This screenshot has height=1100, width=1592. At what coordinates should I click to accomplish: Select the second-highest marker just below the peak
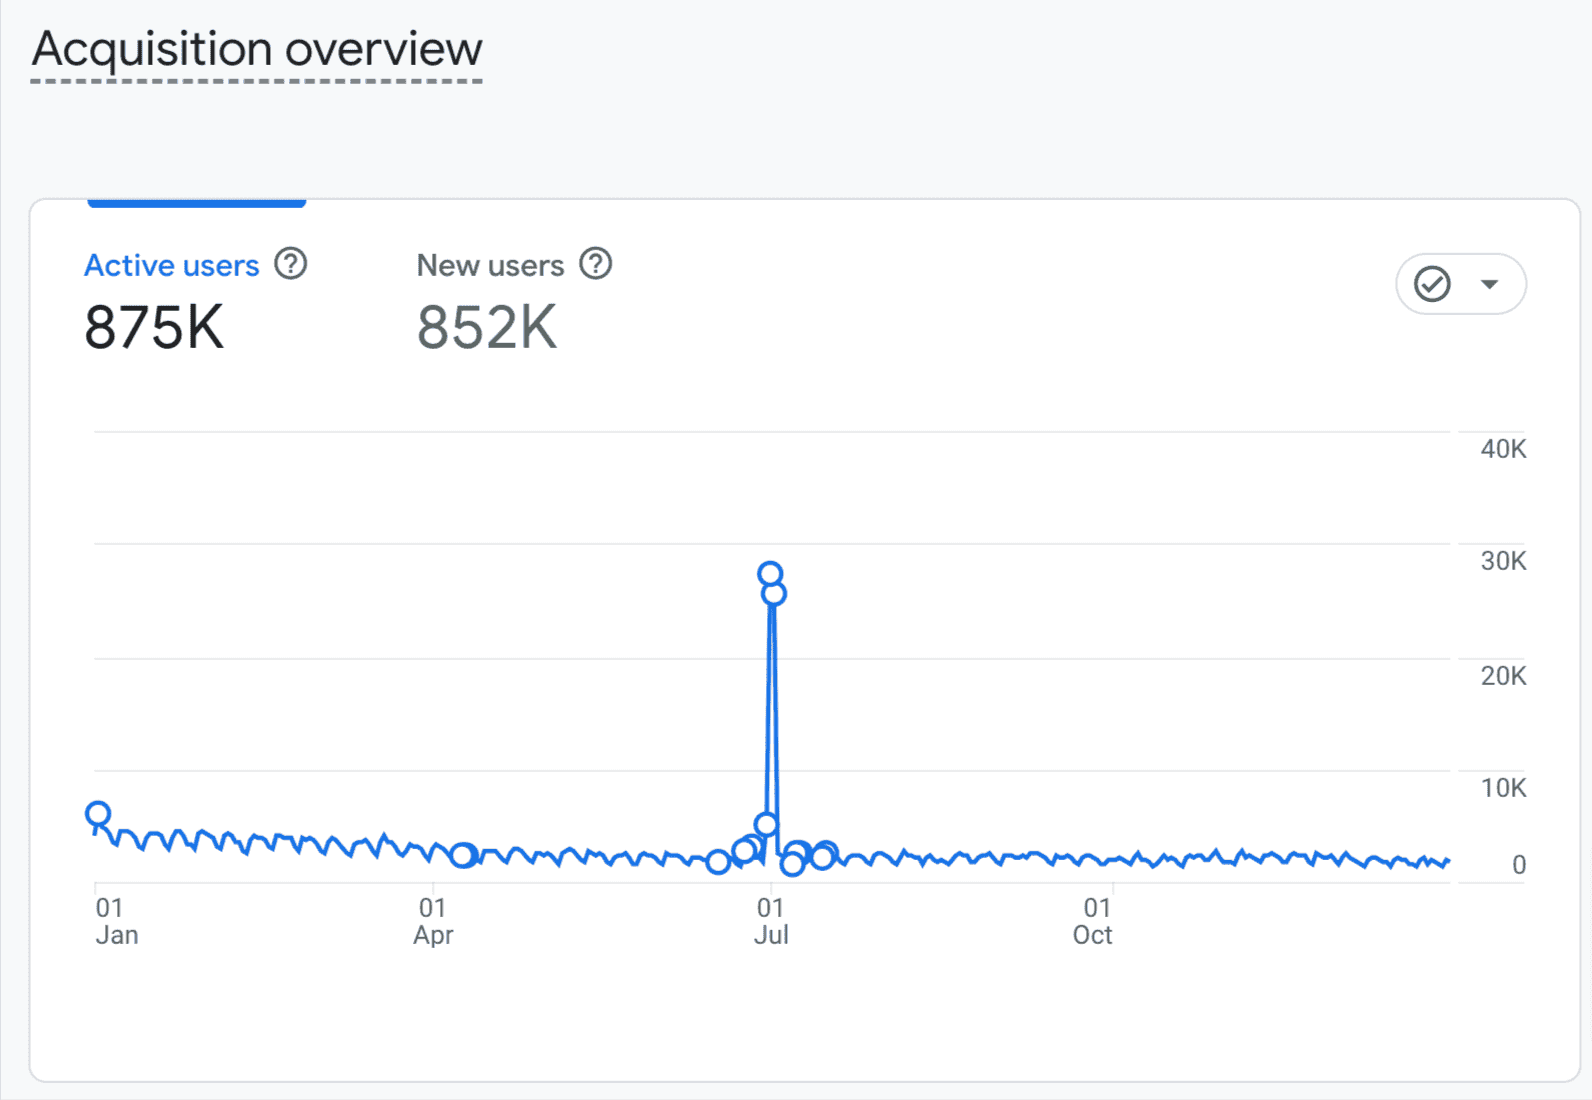pyautogui.click(x=774, y=594)
